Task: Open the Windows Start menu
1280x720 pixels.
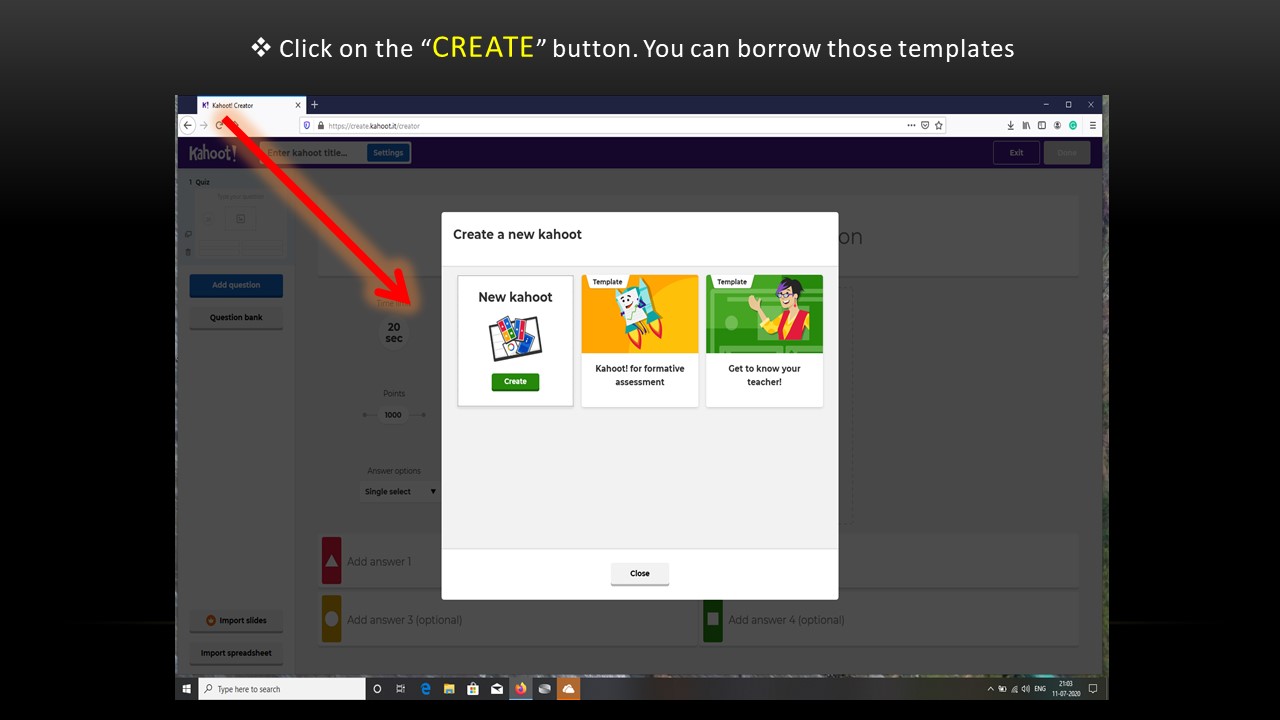Action: (187, 689)
